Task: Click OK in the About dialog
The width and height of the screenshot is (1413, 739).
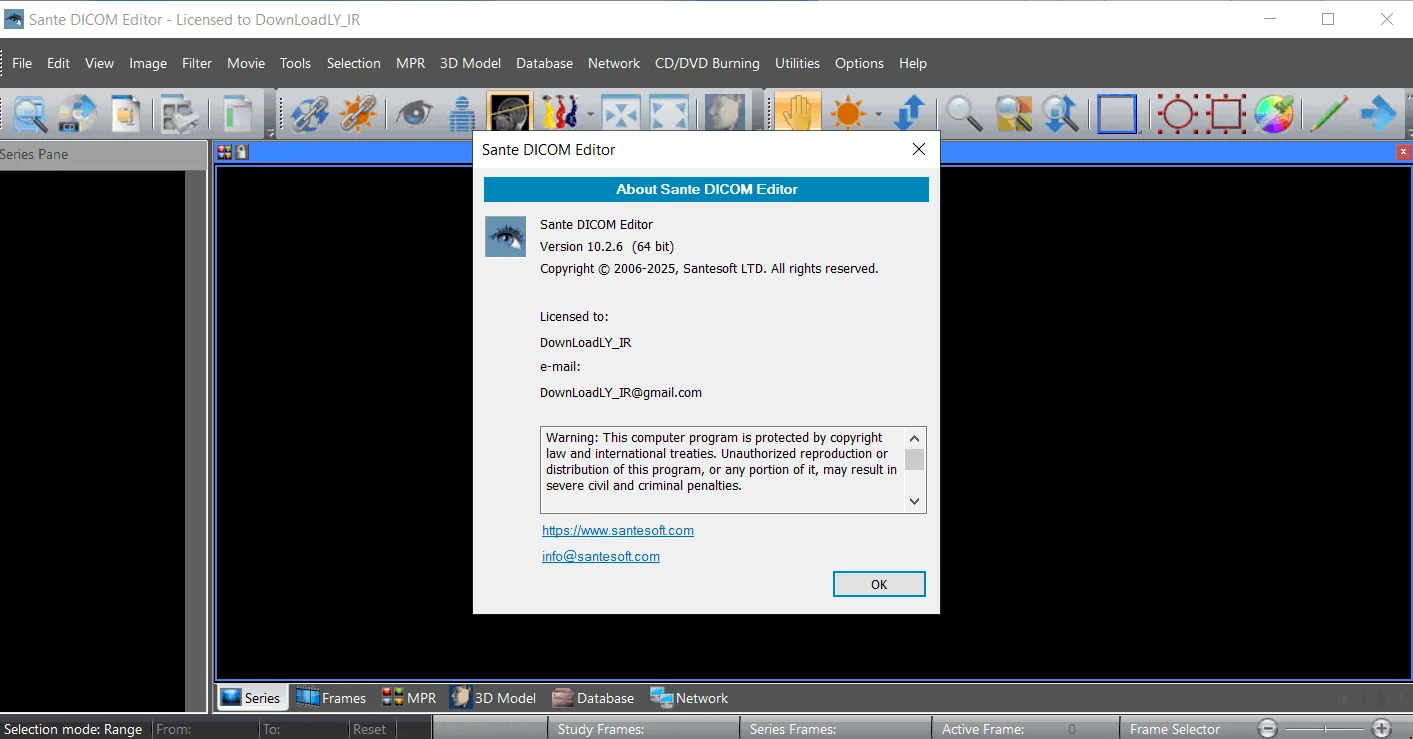Action: click(x=879, y=584)
